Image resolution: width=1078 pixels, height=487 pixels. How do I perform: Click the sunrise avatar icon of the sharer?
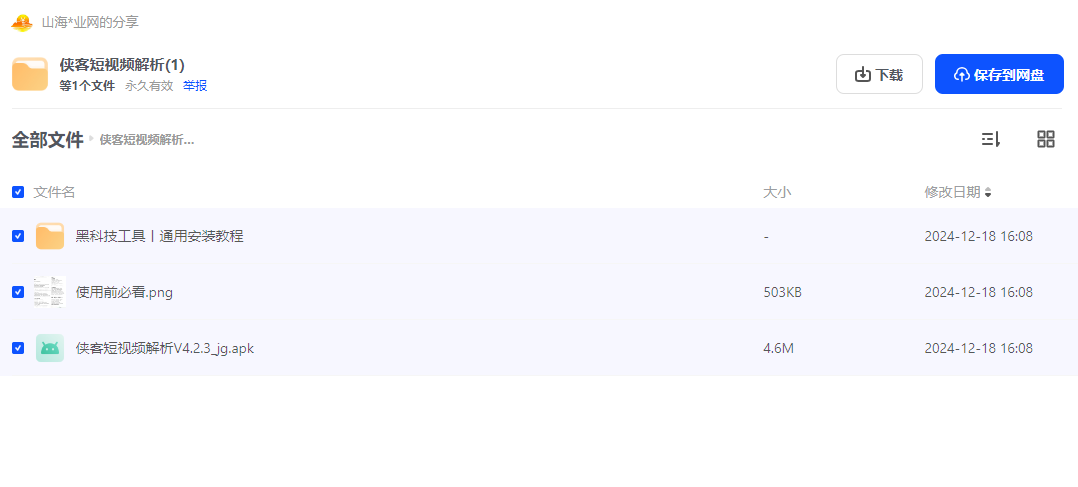click(x=22, y=23)
